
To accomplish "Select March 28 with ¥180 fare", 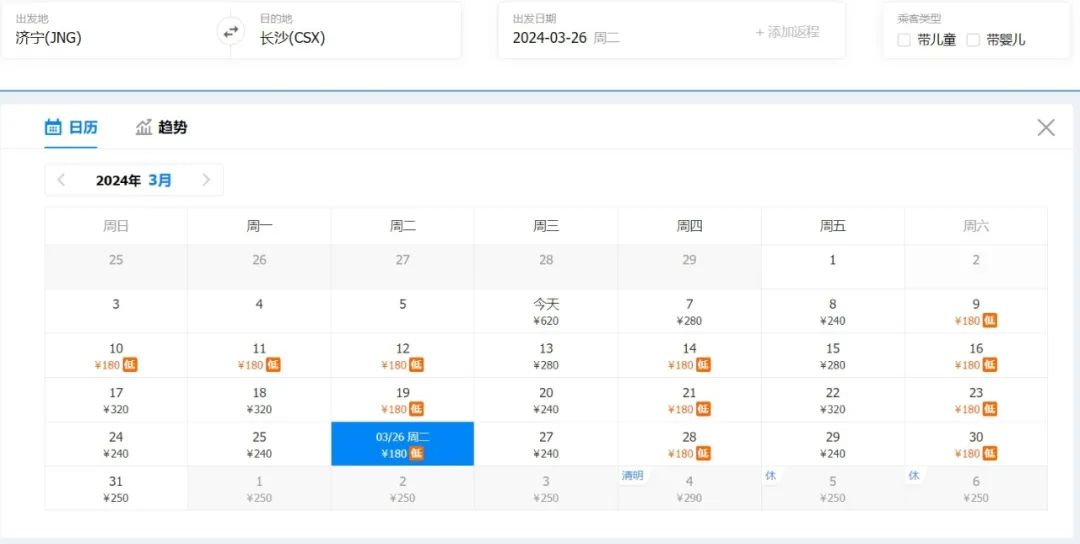I will click(x=689, y=444).
